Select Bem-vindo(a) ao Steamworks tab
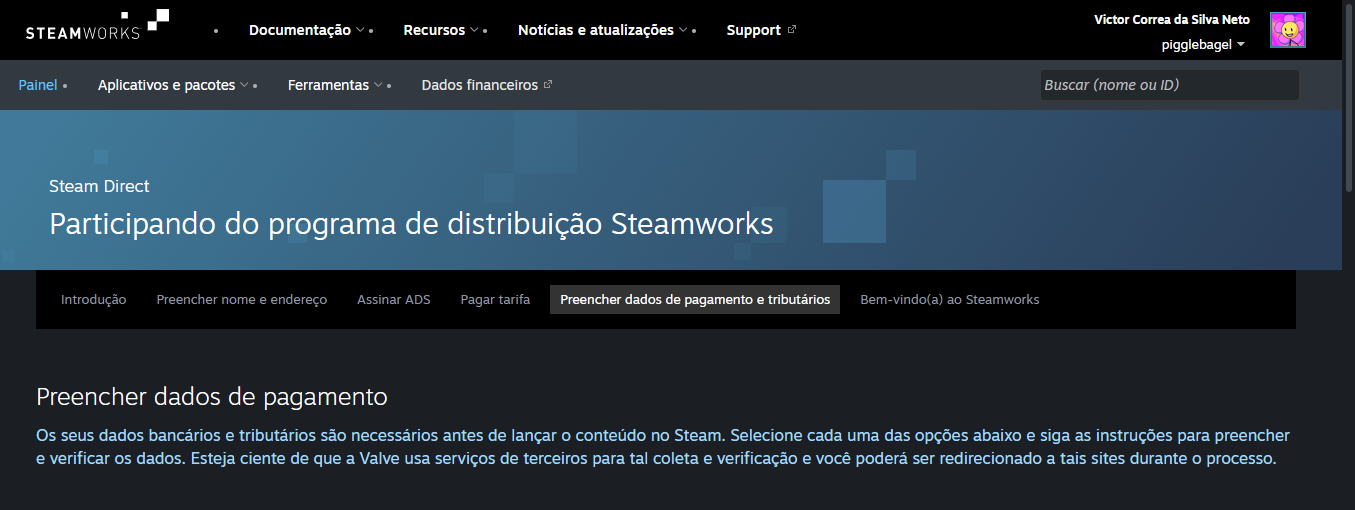1355x510 pixels. tap(950, 299)
